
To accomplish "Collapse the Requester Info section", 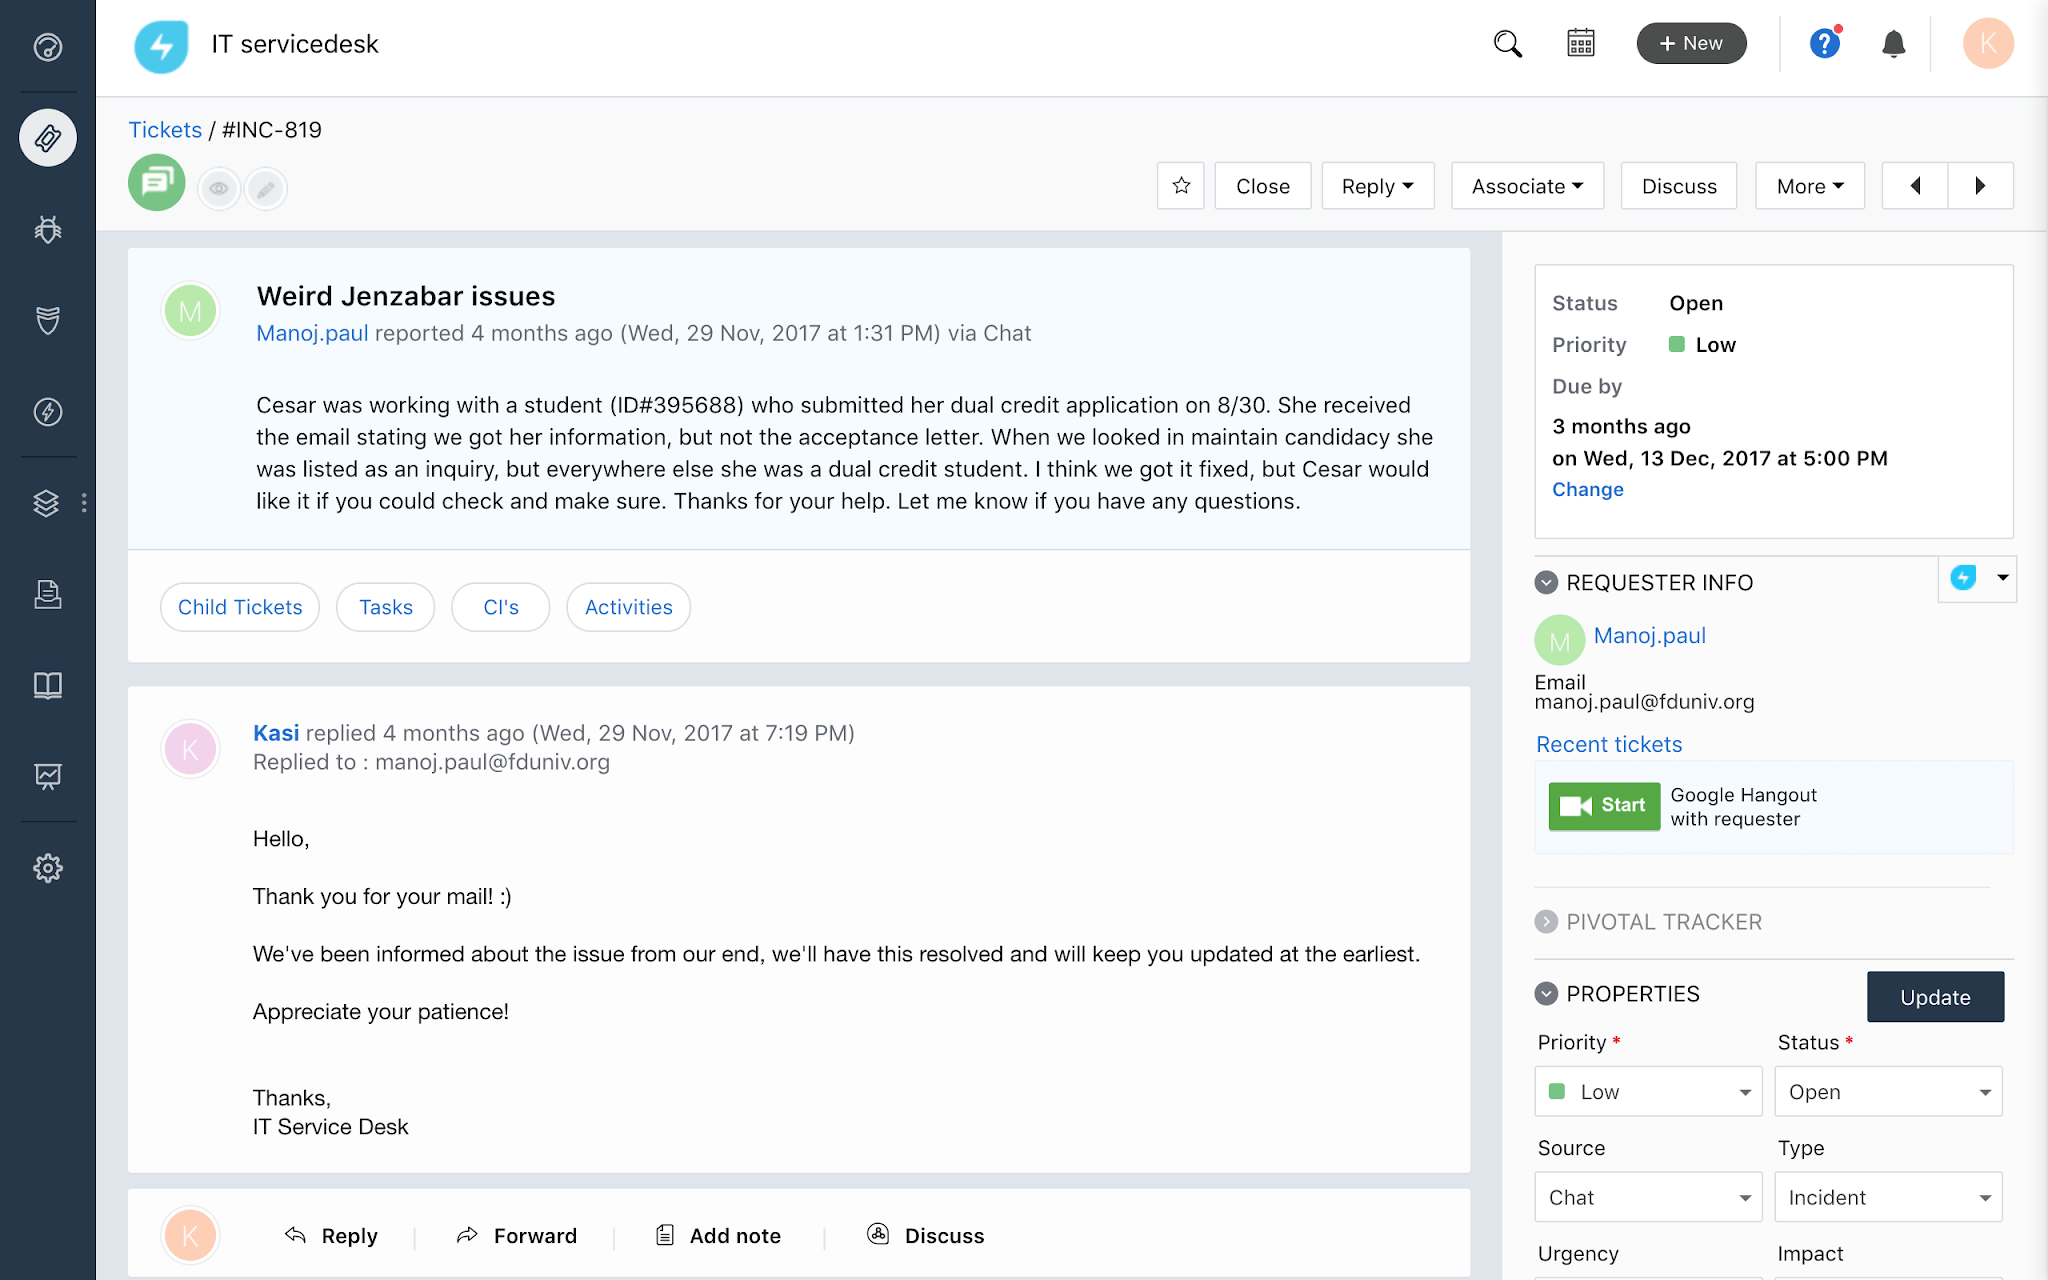I will 1545,582.
